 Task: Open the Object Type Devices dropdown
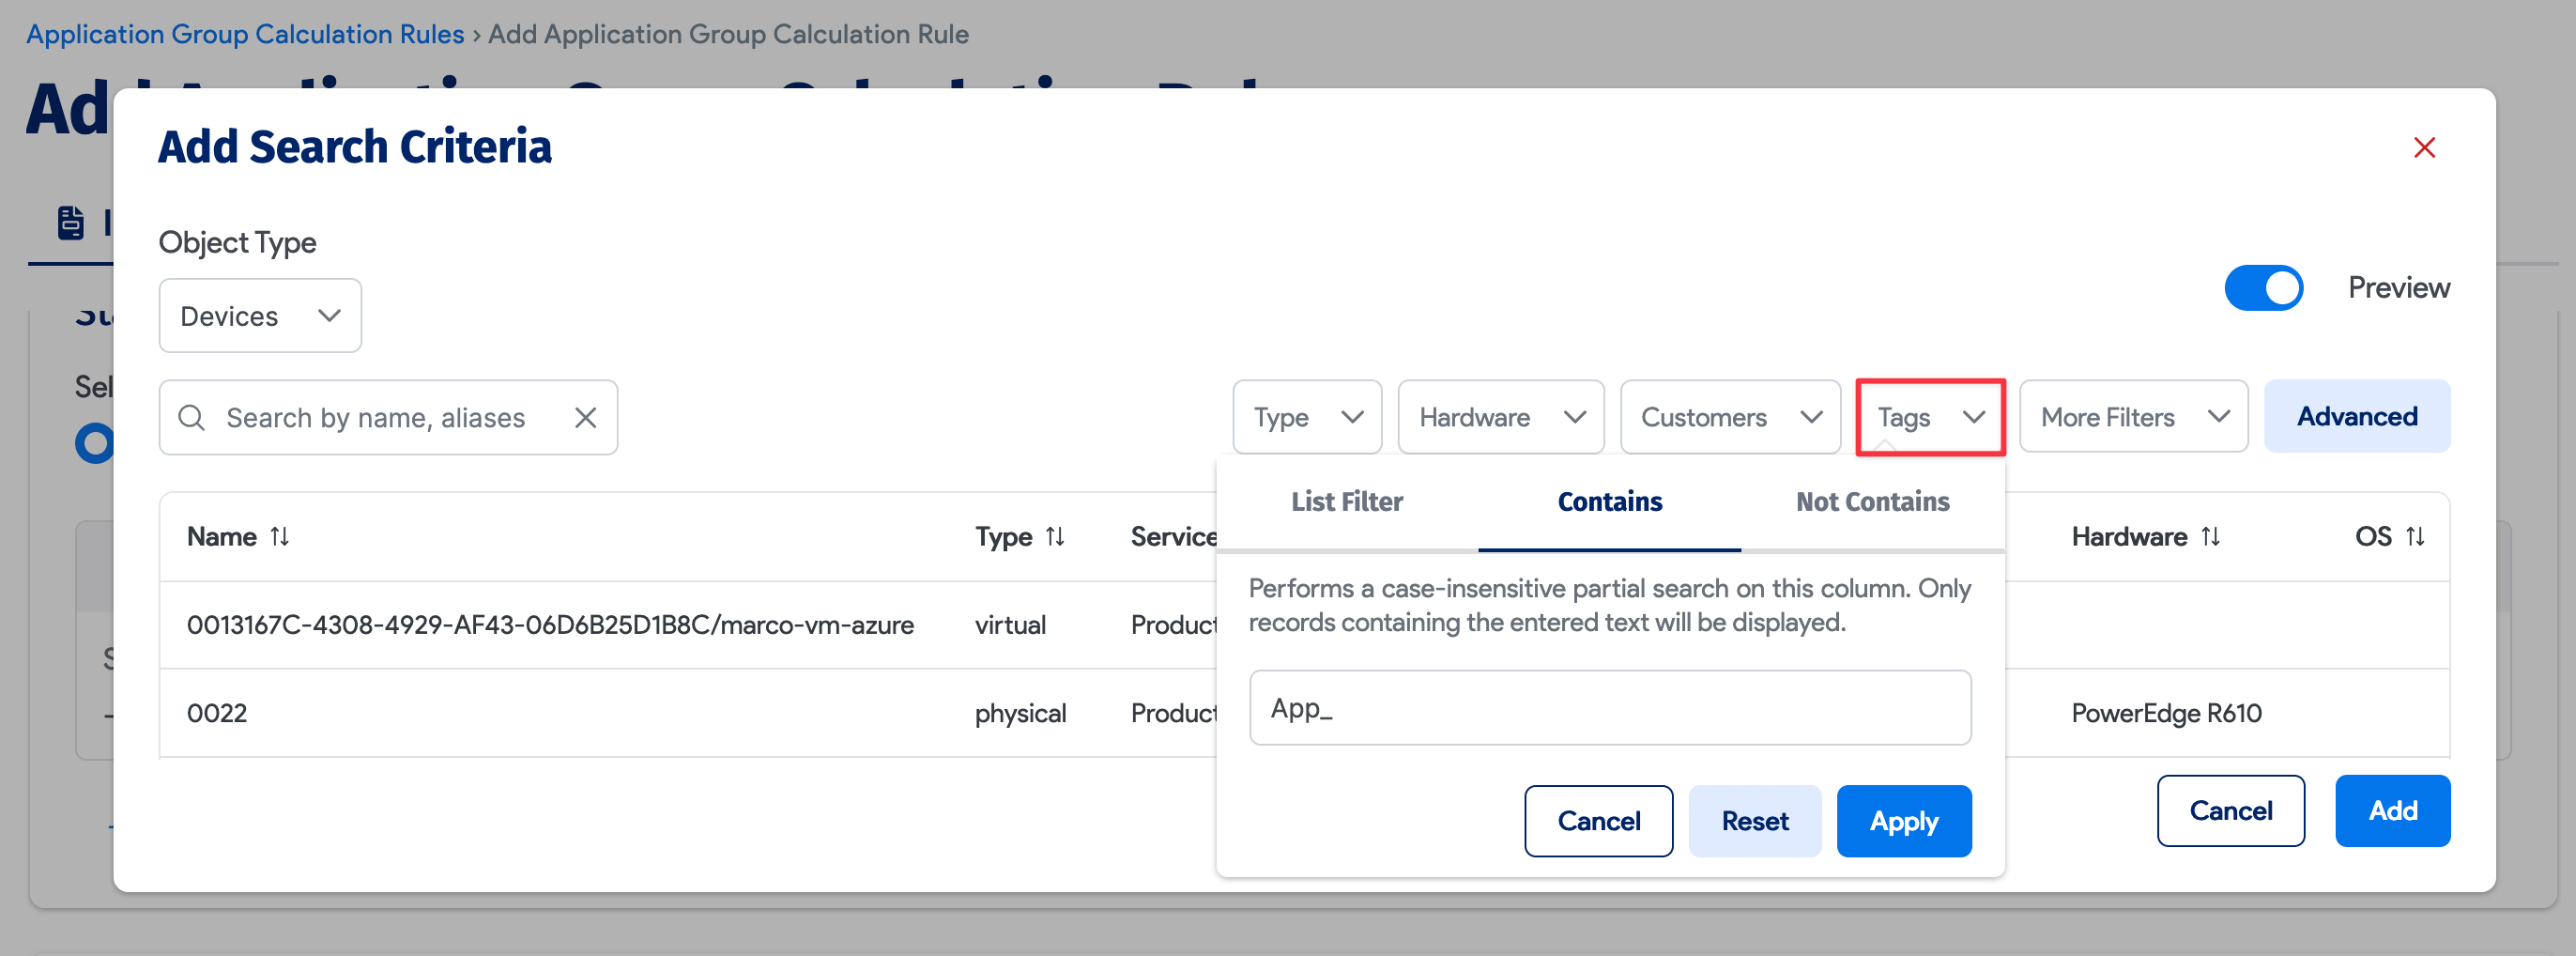coord(260,316)
